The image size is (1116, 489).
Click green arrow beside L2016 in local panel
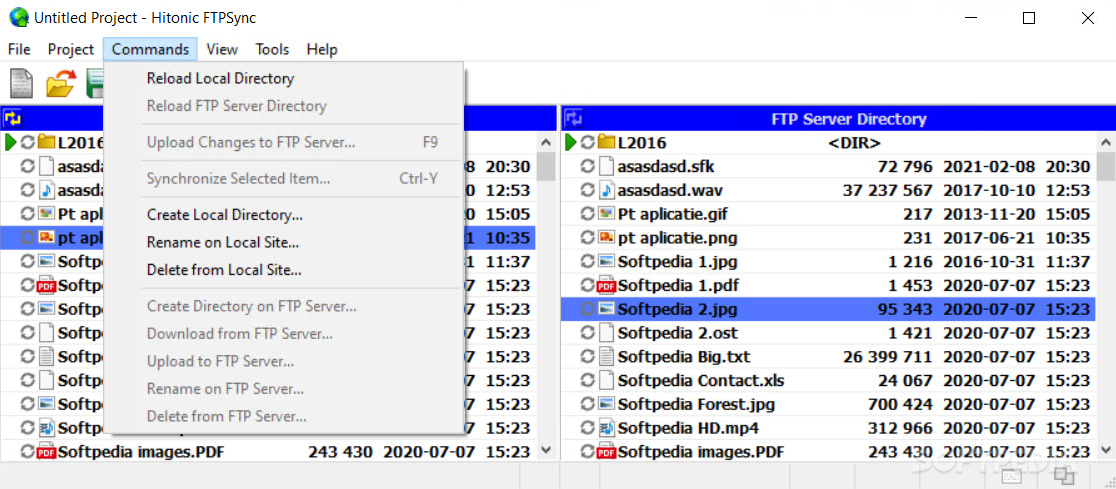pos(10,142)
